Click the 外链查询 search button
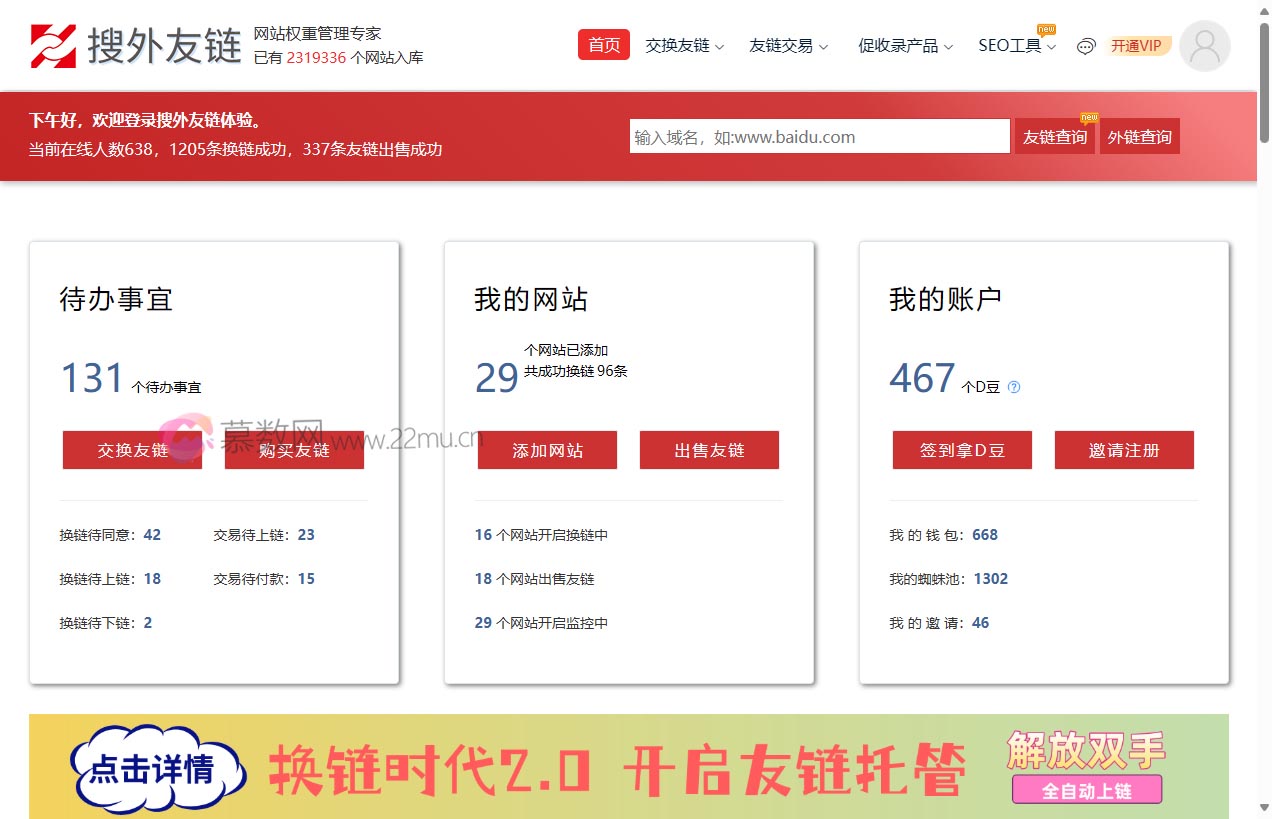This screenshot has width=1272, height=819. 1139,137
